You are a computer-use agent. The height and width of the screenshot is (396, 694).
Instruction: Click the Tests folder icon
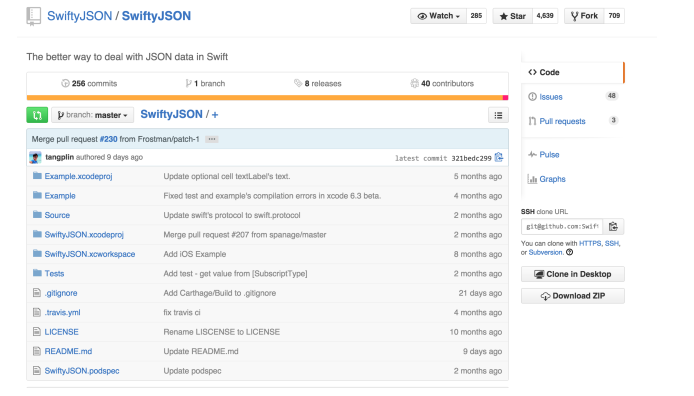click(37, 273)
